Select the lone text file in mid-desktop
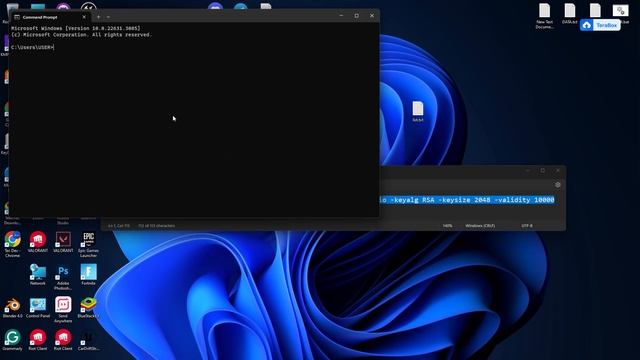Screen dimensions: 640x360 coord(418,111)
